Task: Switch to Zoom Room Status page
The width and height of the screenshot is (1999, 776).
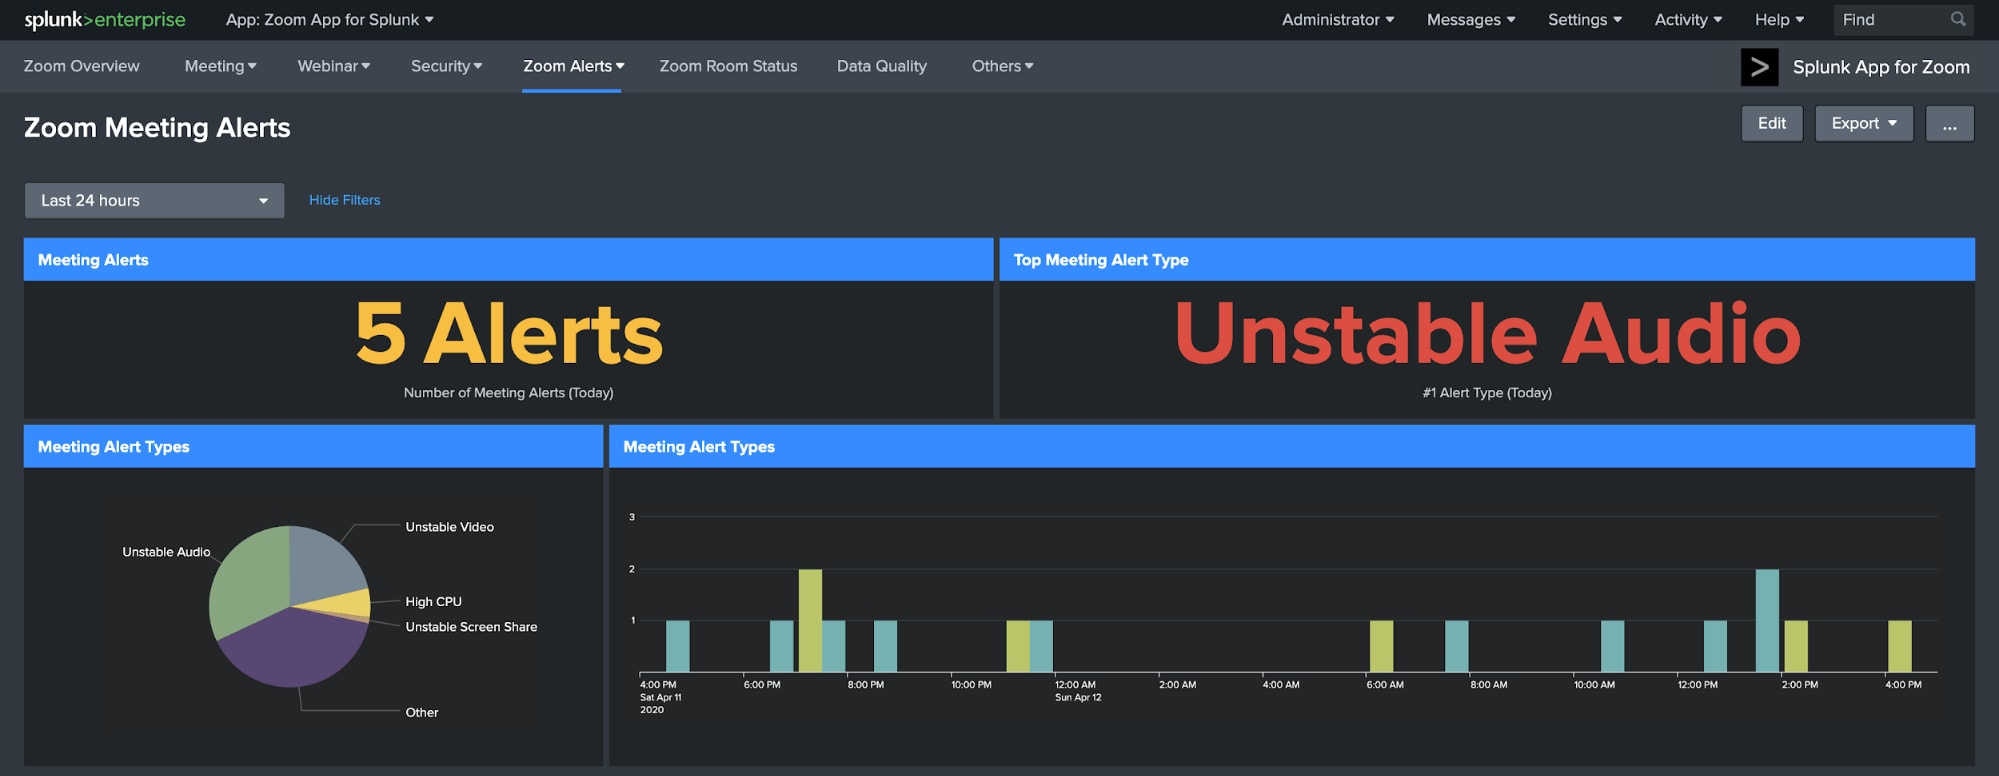Action: pyautogui.click(x=728, y=66)
